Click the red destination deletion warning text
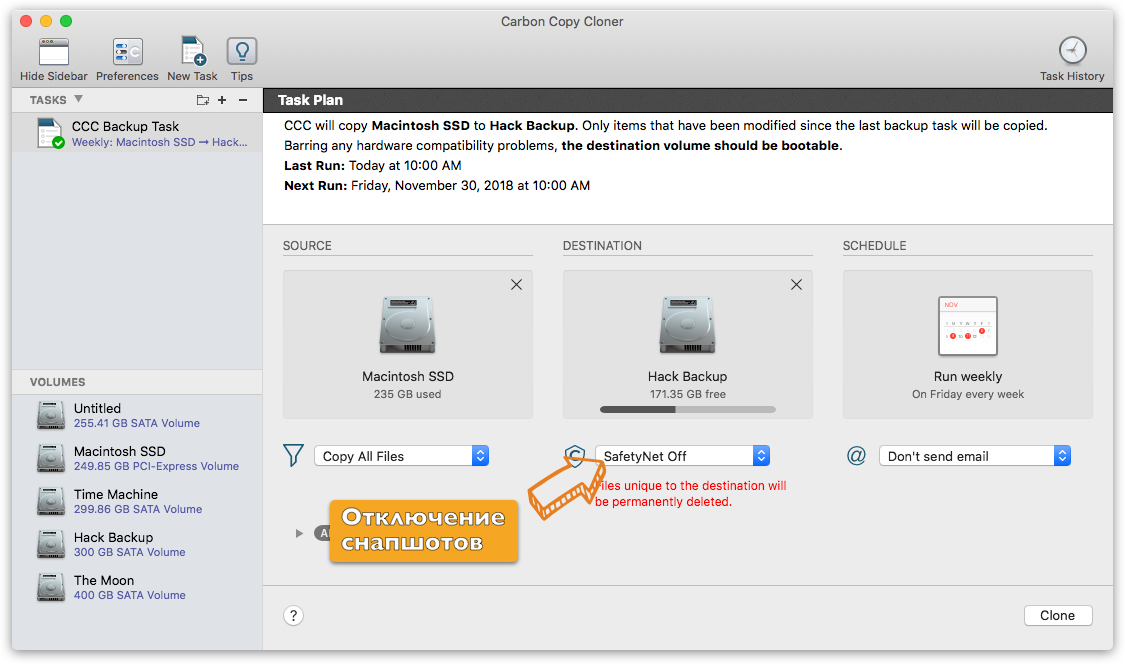 click(x=690, y=493)
